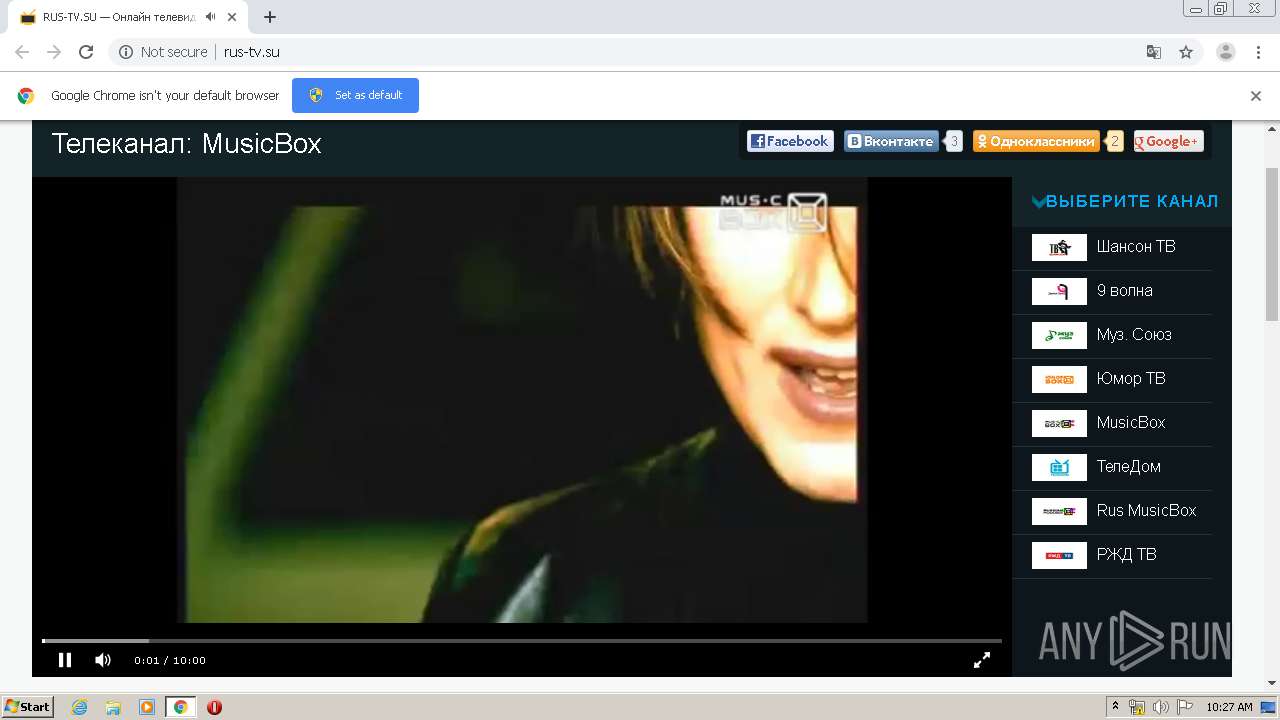
Task: Enter fullscreen video mode
Action: point(982,660)
